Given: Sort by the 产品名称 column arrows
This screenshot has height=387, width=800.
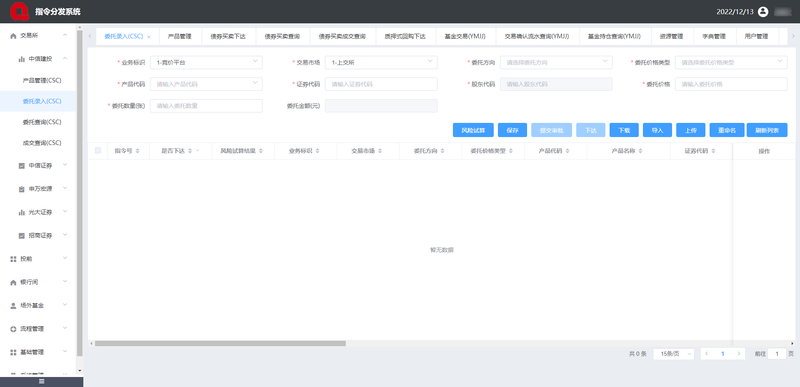Looking at the screenshot, I should pyautogui.click(x=640, y=151).
